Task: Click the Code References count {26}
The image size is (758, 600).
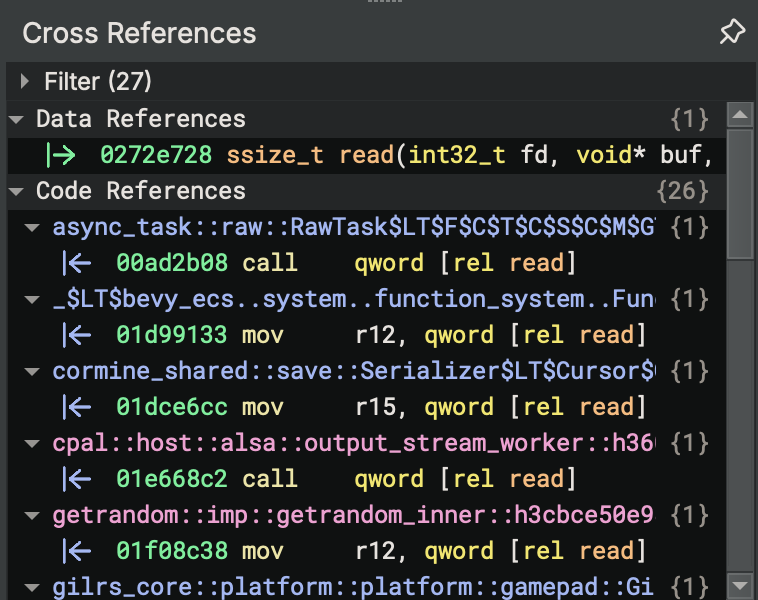Action: (x=683, y=191)
